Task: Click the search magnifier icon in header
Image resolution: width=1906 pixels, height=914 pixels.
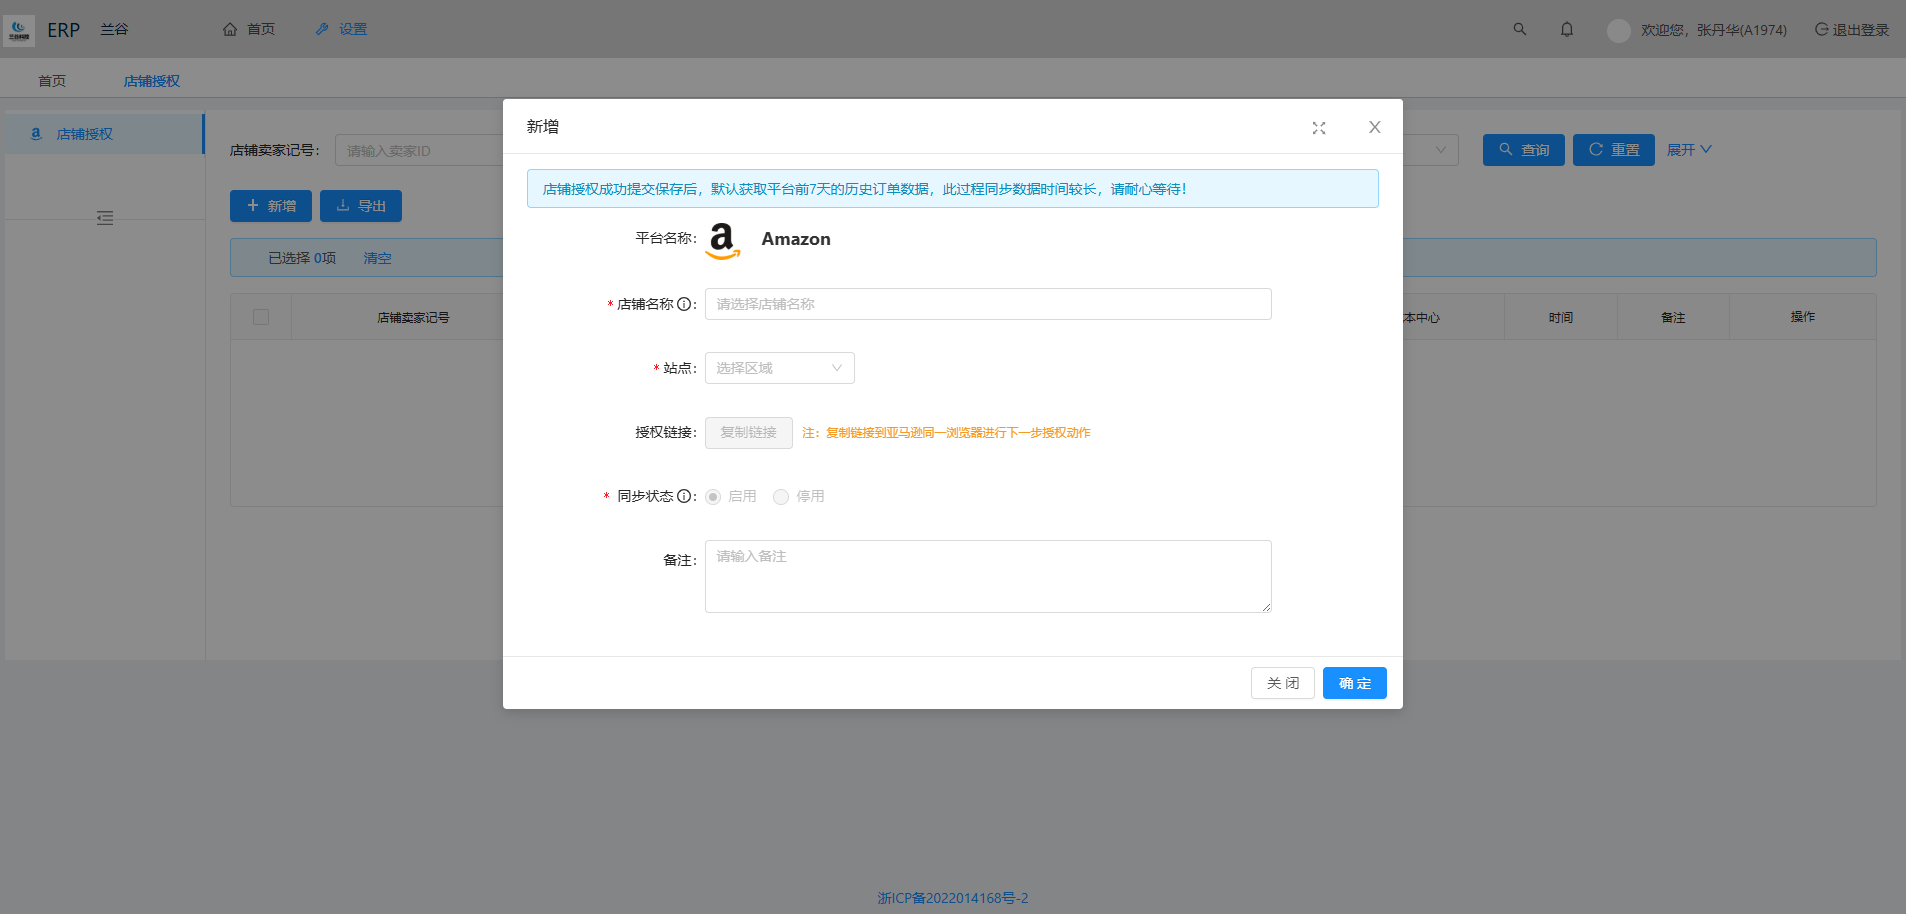Action: [x=1519, y=30]
